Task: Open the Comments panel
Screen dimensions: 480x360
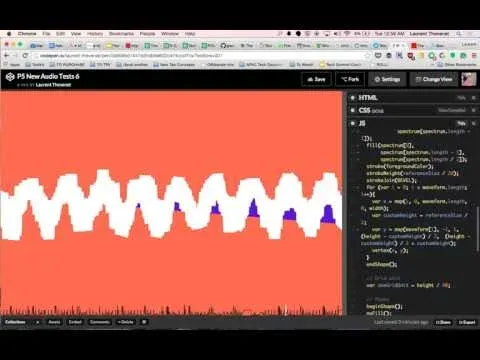Action: pos(100,322)
